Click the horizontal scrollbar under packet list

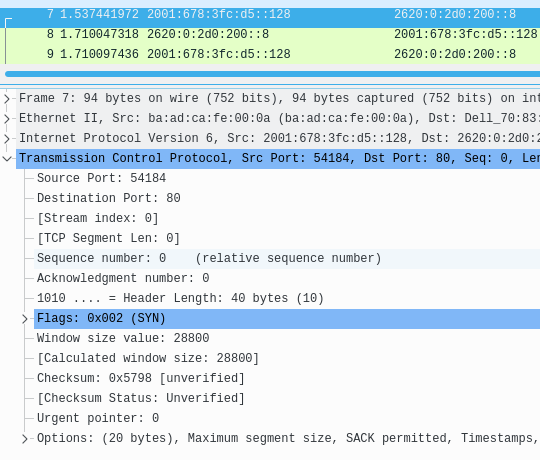272,74
